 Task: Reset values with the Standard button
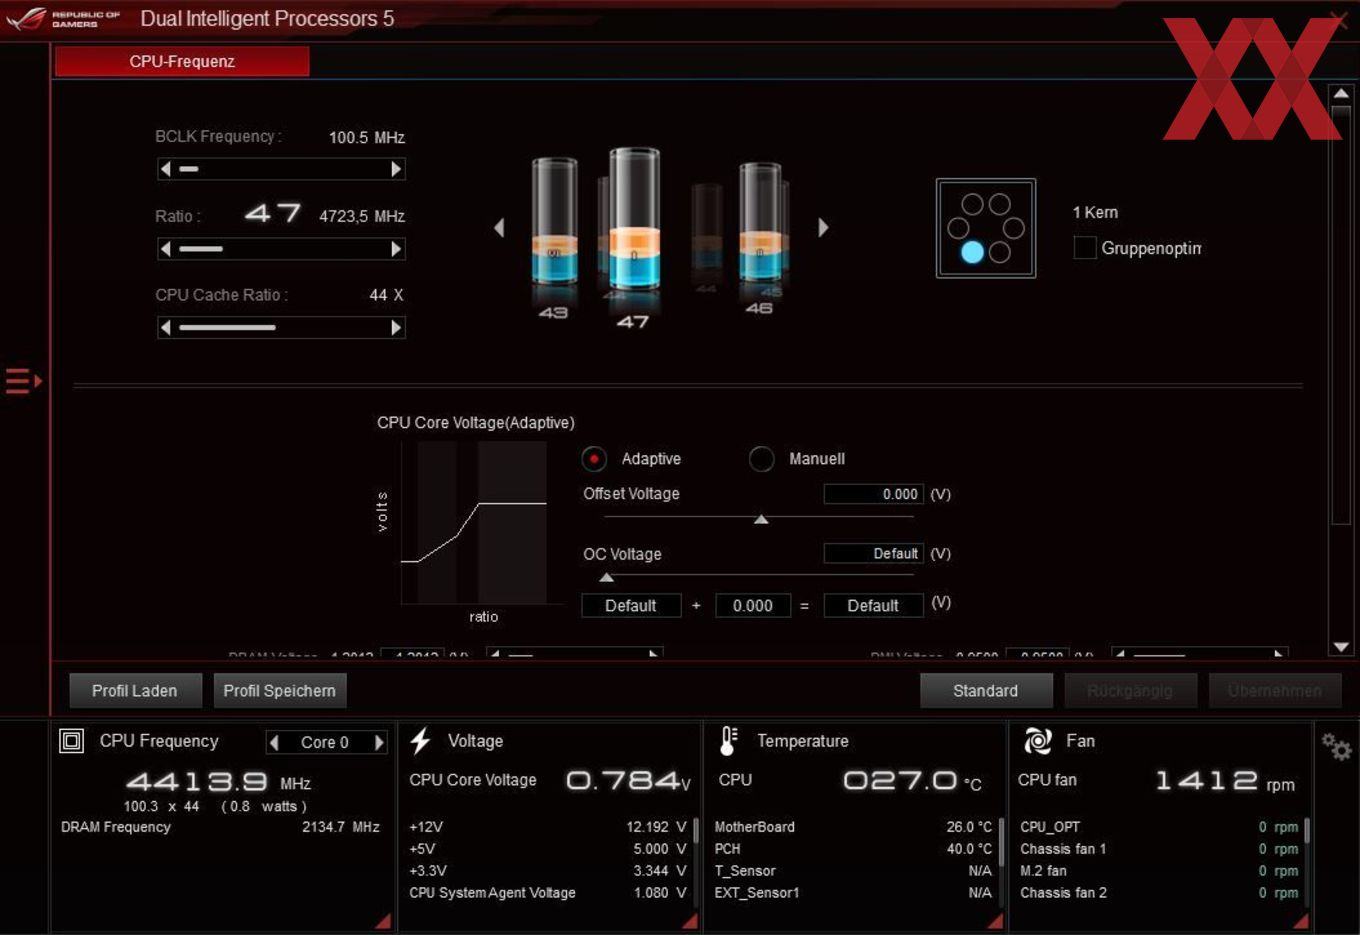(986, 691)
